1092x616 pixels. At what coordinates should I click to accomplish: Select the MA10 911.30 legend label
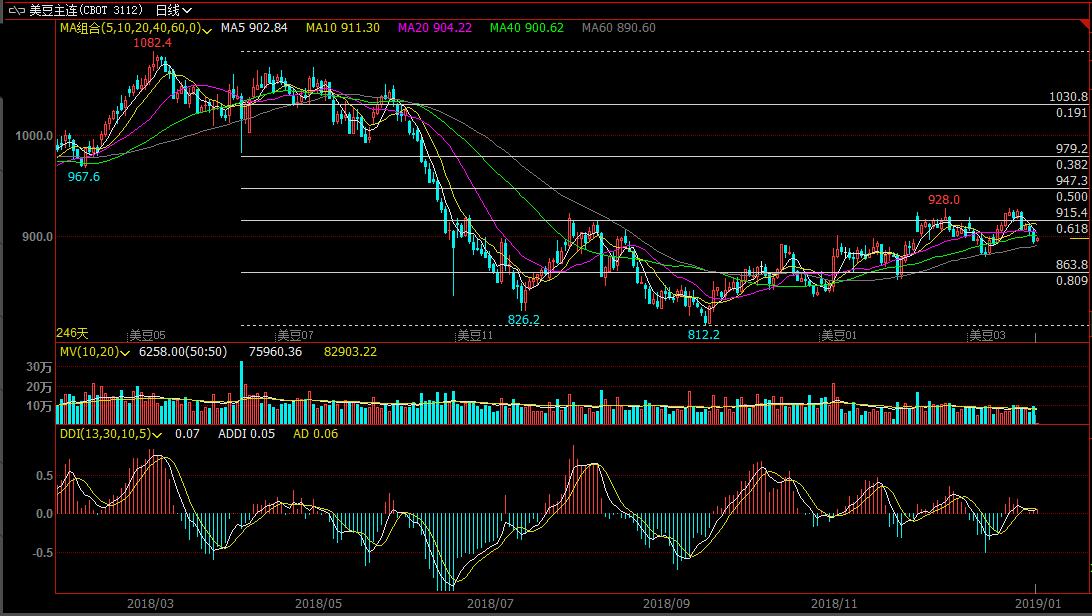343,28
